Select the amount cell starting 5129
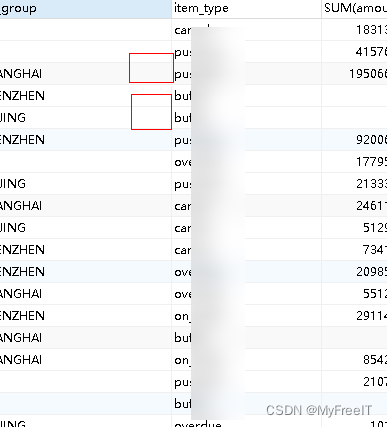Image resolution: width=387 pixels, height=427 pixels. 354,228
